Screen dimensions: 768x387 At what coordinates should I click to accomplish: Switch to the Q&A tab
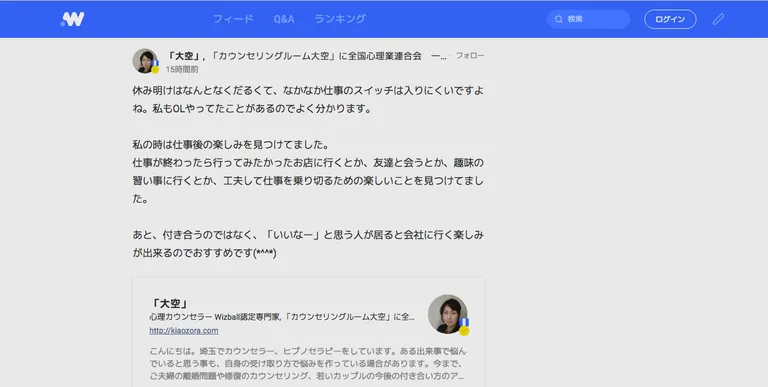coord(284,19)
